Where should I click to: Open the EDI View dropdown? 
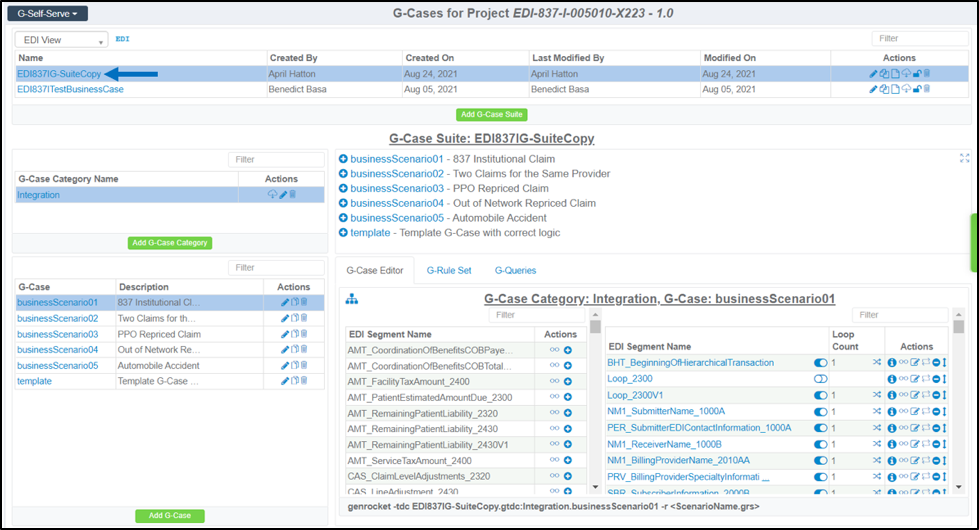[61, 40]
